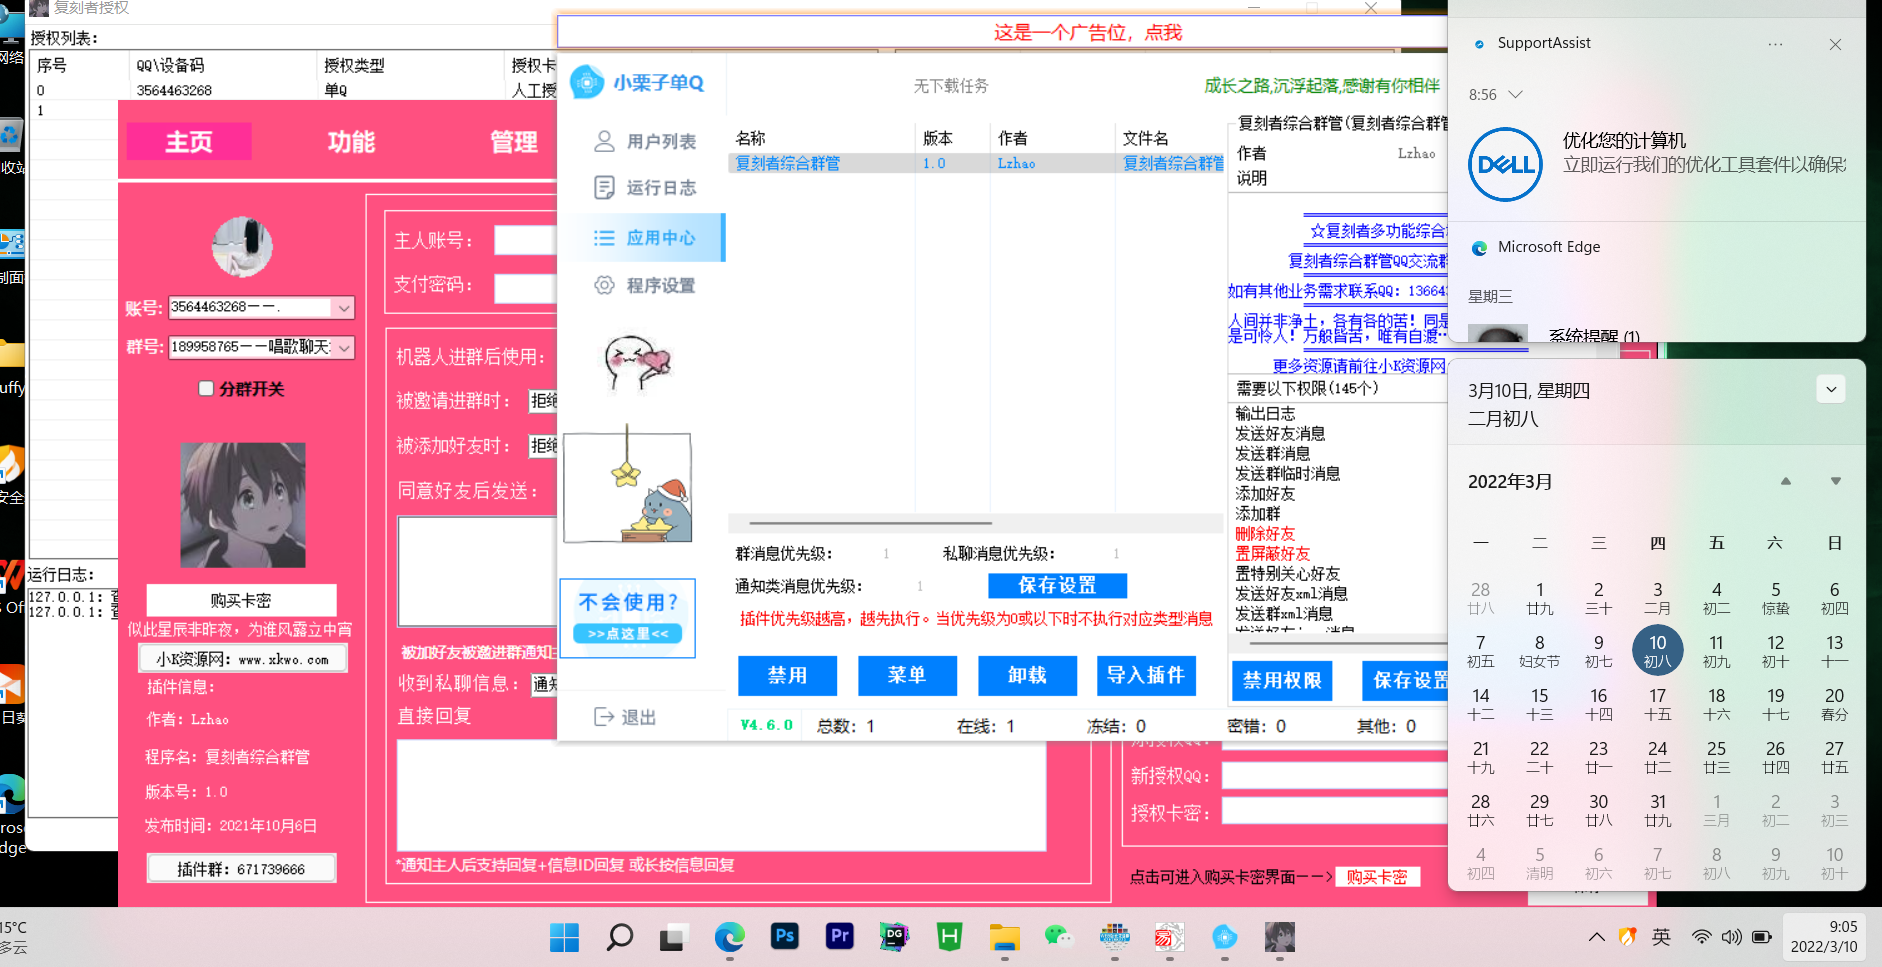The width and height of the screenshot is (1882, 967).
Task: Open Microsoft Edge in the taskbar
Action: point(729,937)
